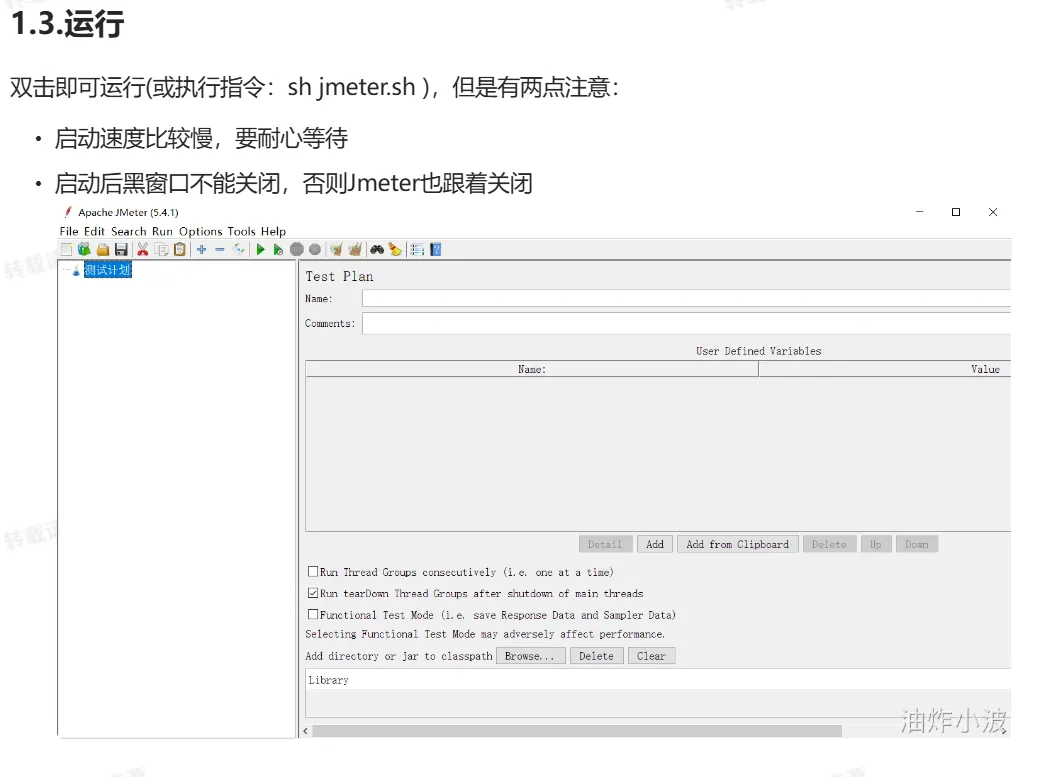Image resolution: width=1058 pixels, height=777 pixels.
Task: Click the Value column header
Action: (885, 369)
